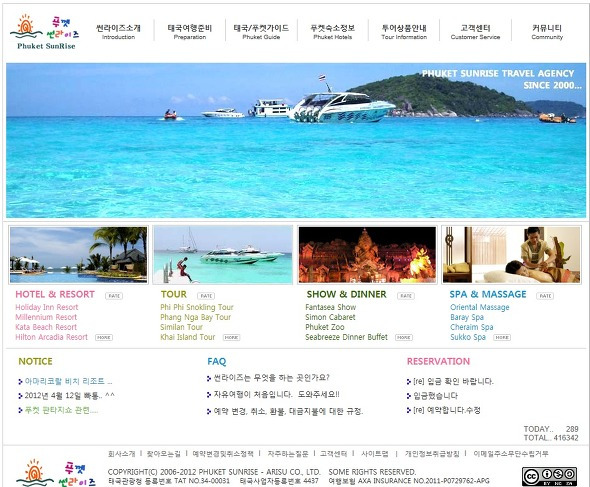
Task: Open Oriental Massage link
Action: 480,307
